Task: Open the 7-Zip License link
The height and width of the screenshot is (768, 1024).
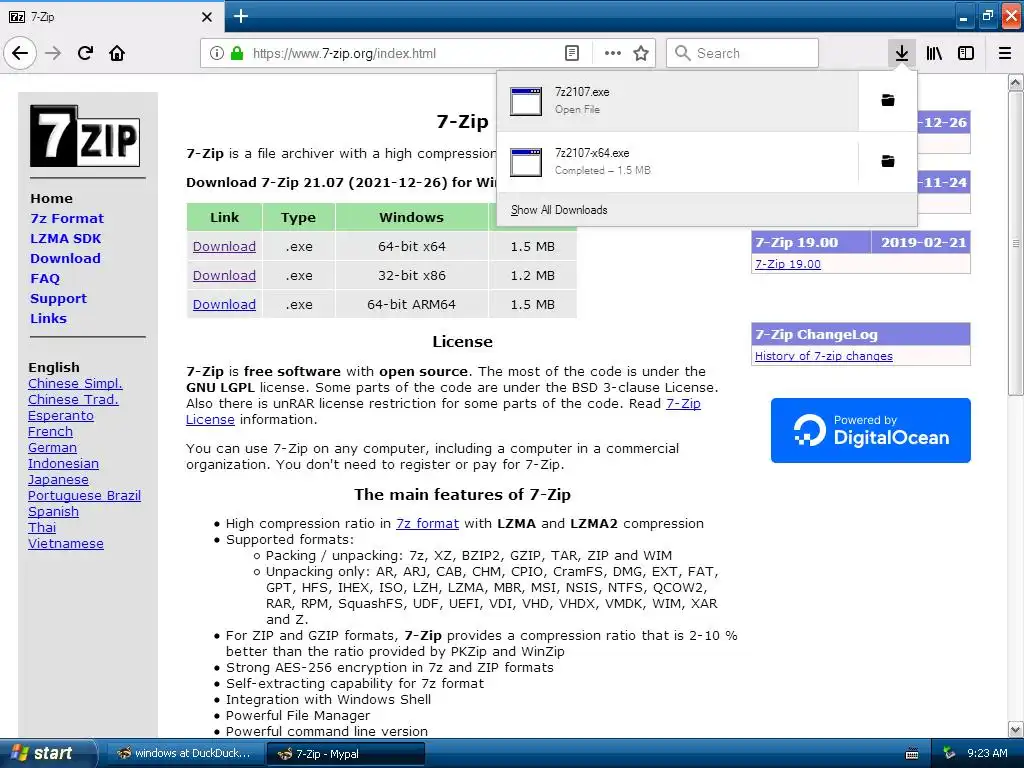Action: [683, 404]
